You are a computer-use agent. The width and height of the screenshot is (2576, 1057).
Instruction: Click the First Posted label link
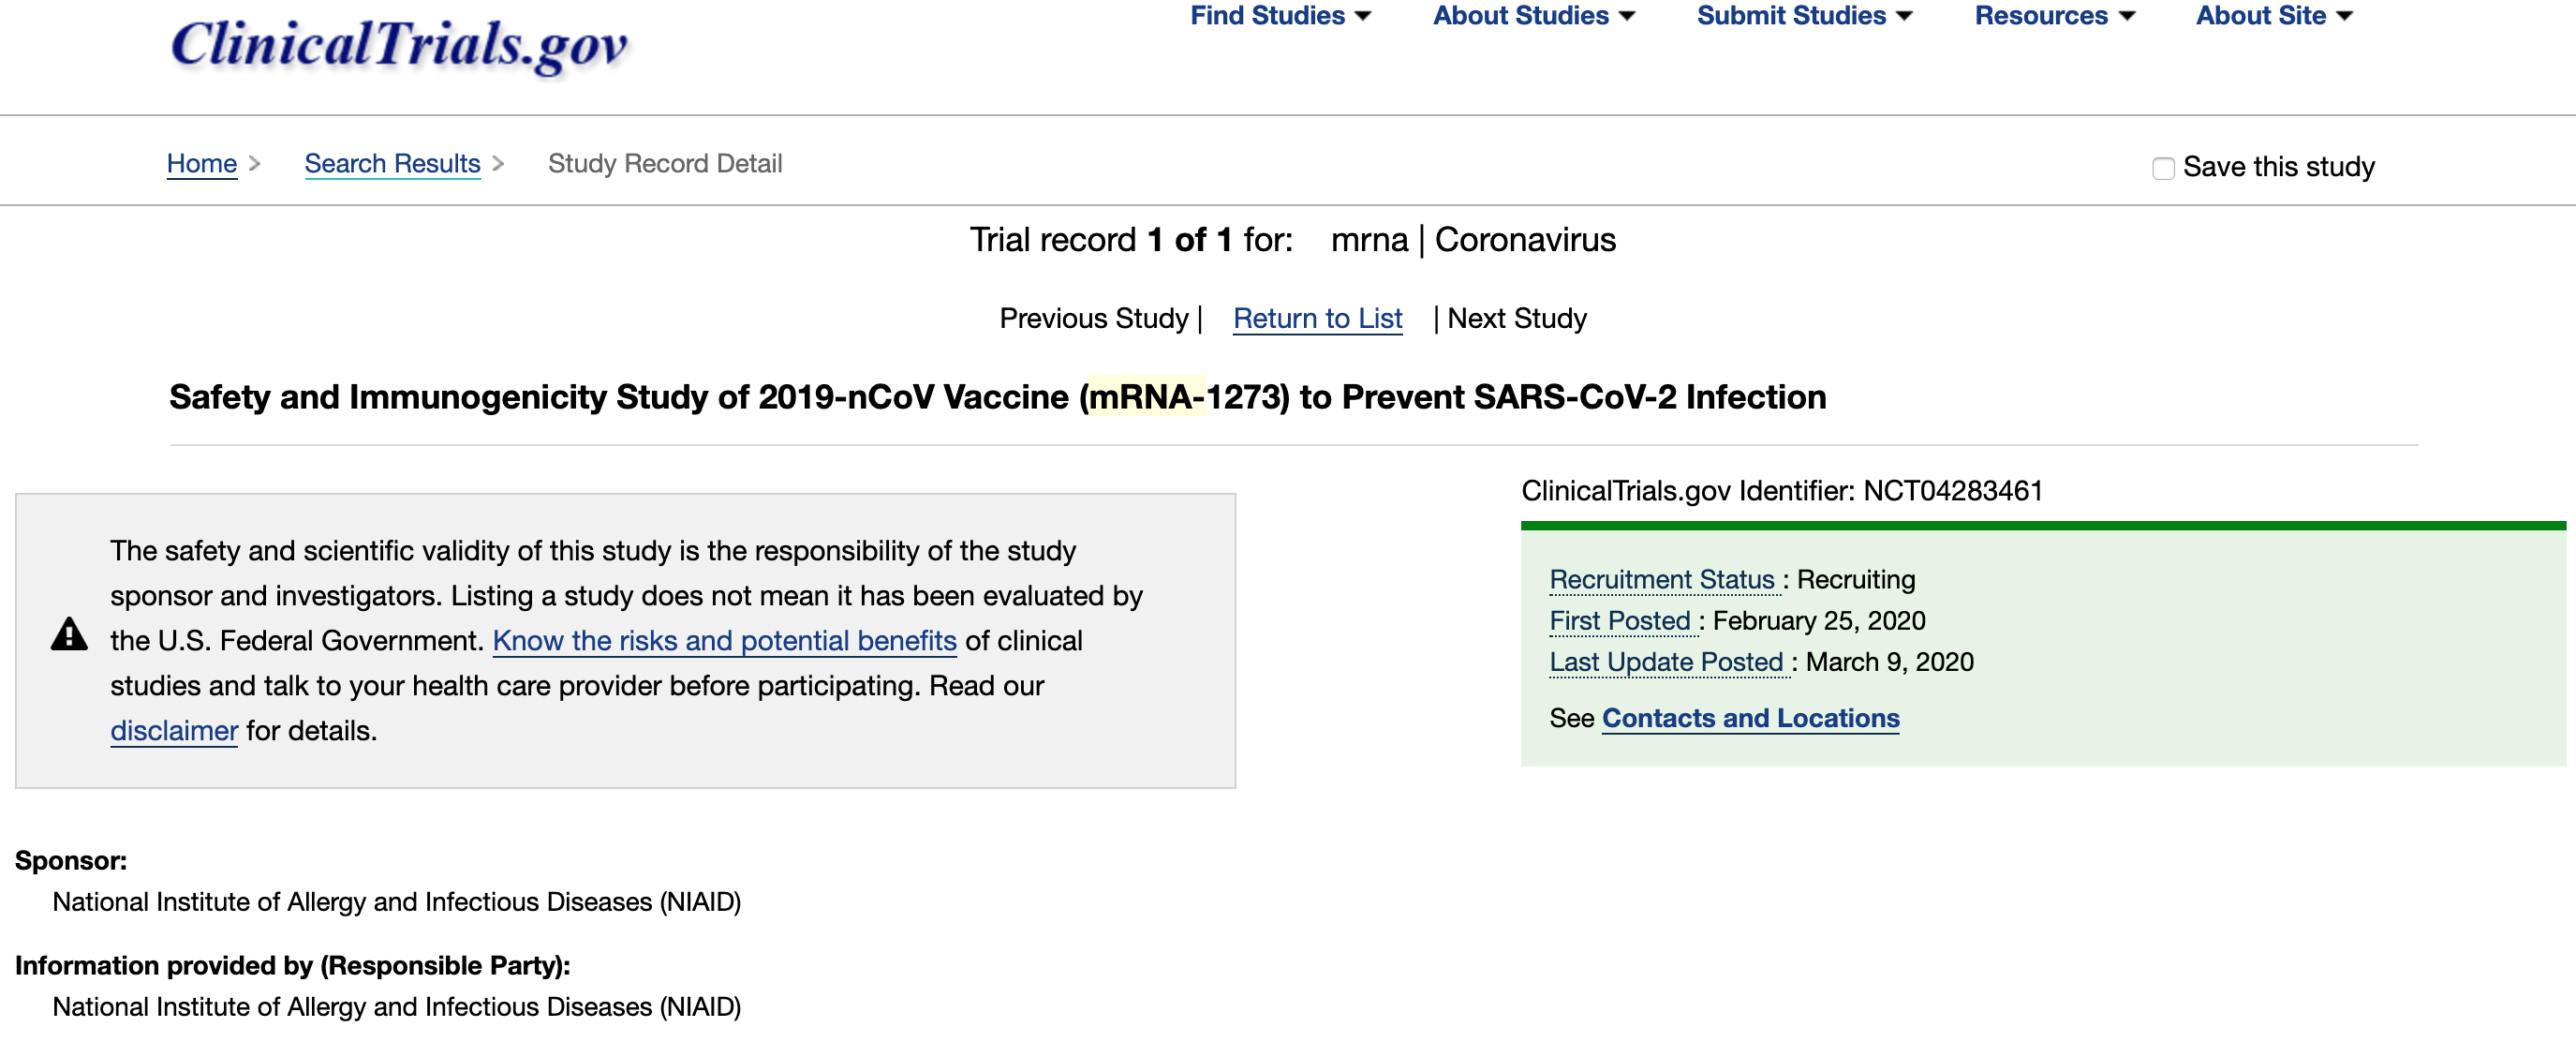[x=1619, y=620]
